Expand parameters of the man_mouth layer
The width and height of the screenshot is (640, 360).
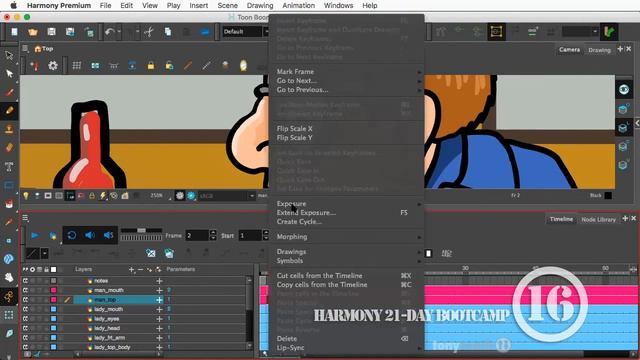(x=159, y=290)
